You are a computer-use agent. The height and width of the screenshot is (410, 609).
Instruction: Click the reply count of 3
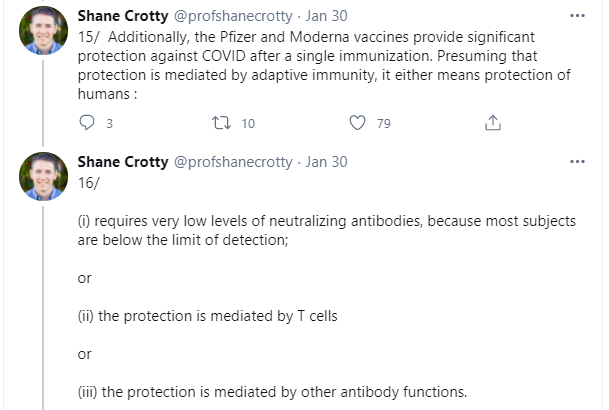109,123
